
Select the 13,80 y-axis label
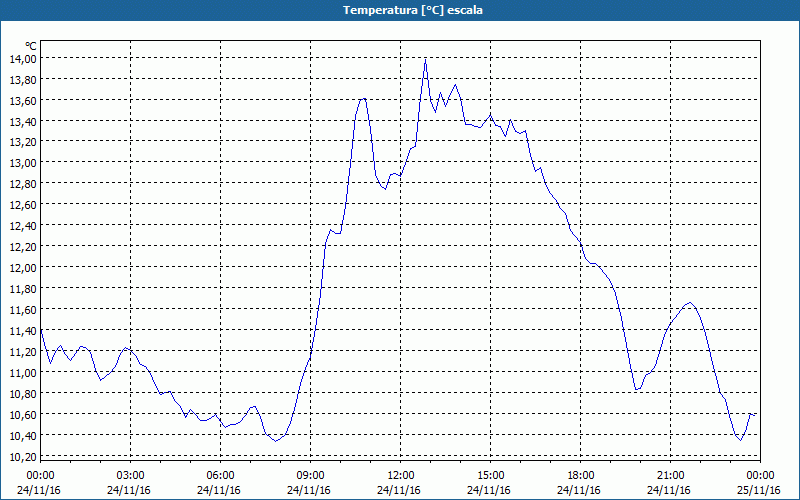coord(23,79)
